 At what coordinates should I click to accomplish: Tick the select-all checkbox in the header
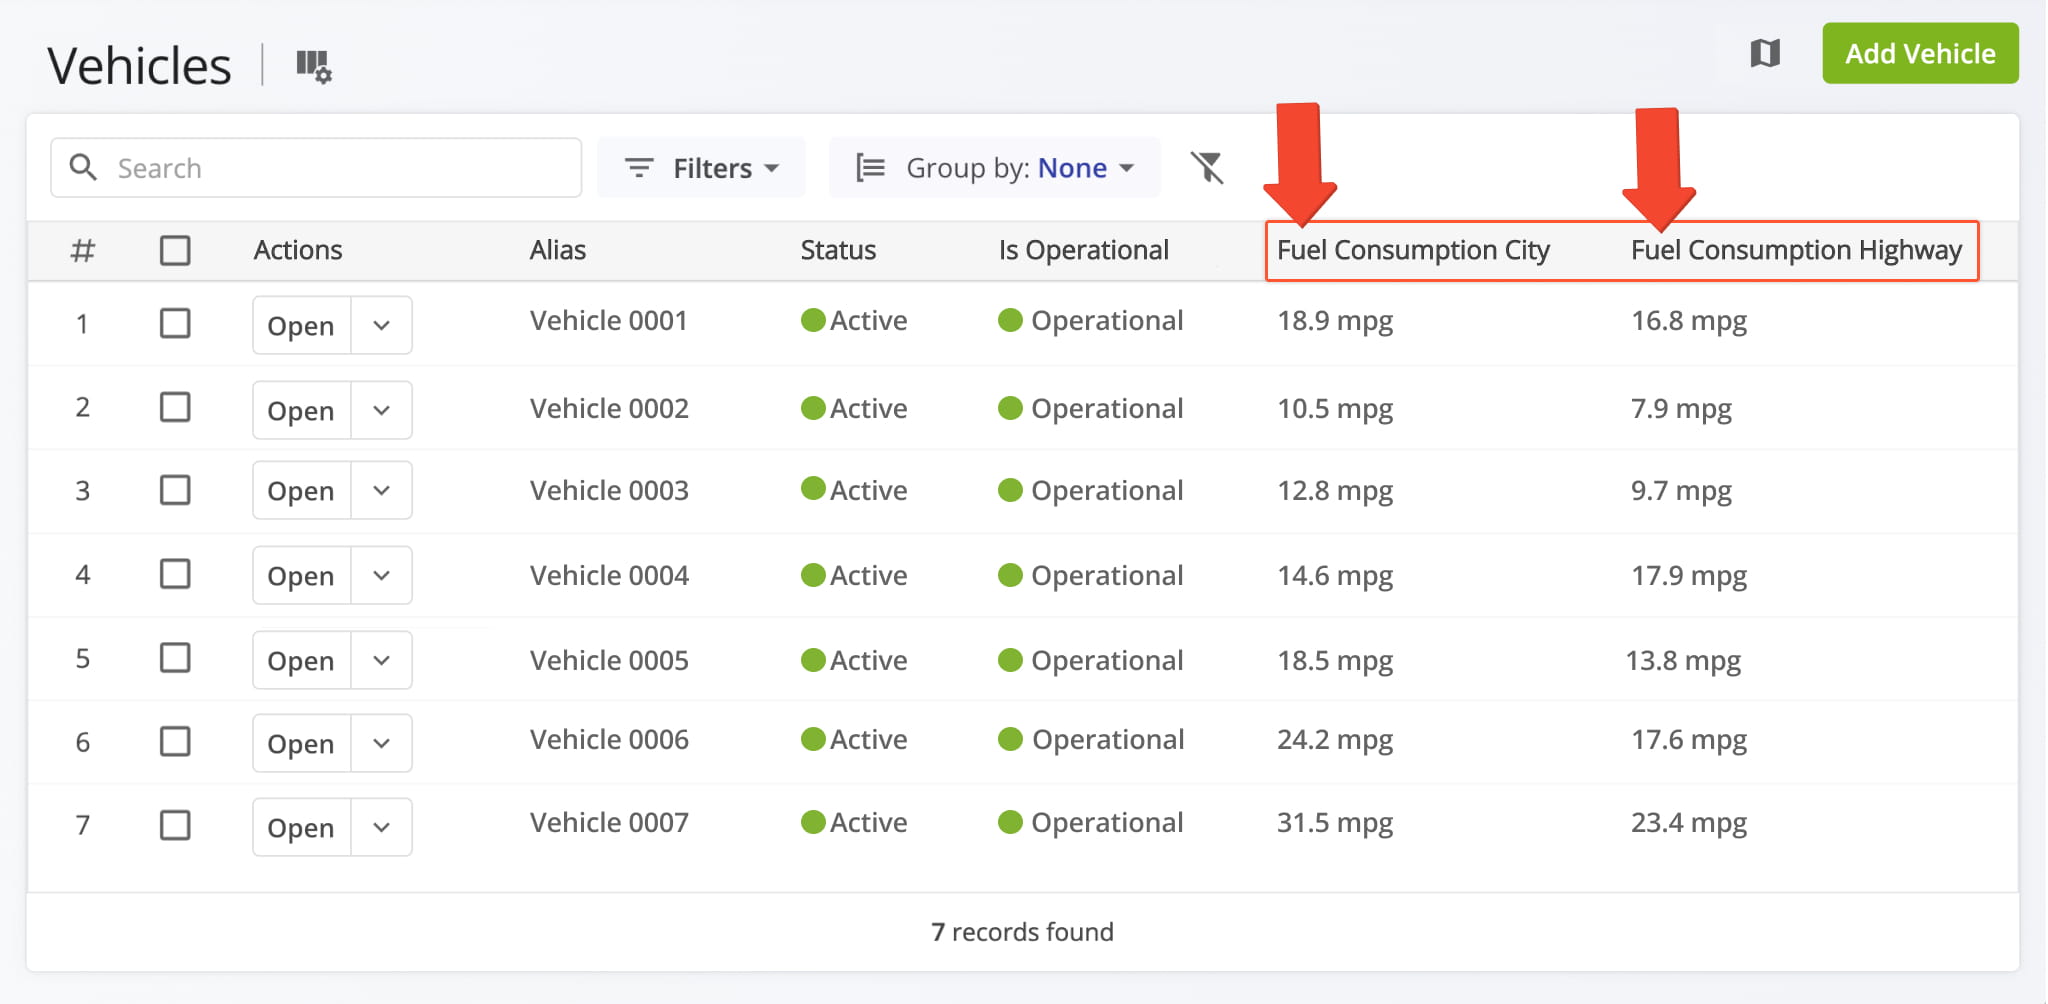coord(175,250)
